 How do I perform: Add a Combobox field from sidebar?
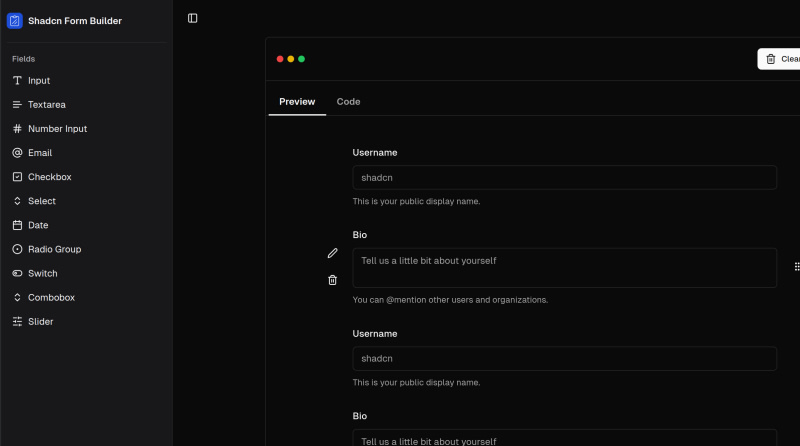pos(51,297)
